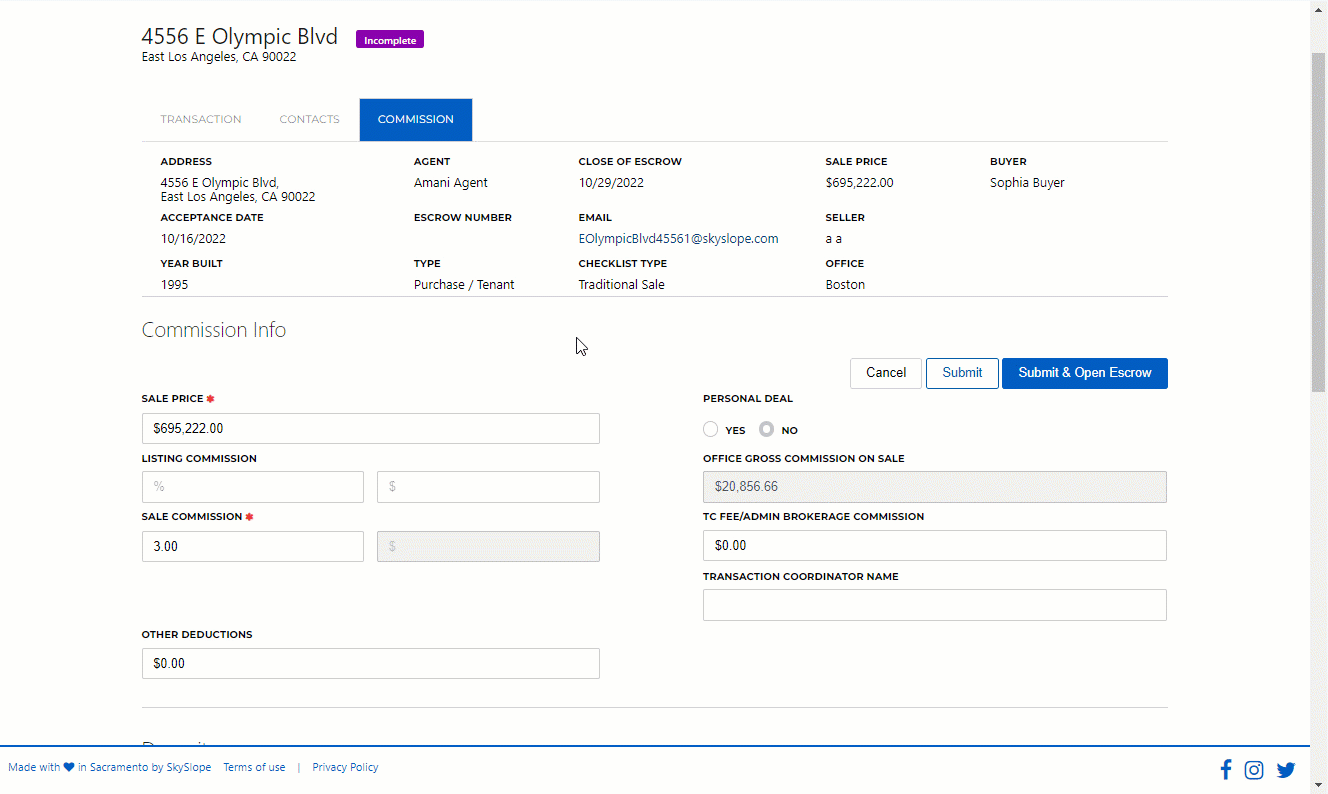Click Submit & Open Escrow button
This screenshot has width=1328, height=794.
pos(1085,373)
